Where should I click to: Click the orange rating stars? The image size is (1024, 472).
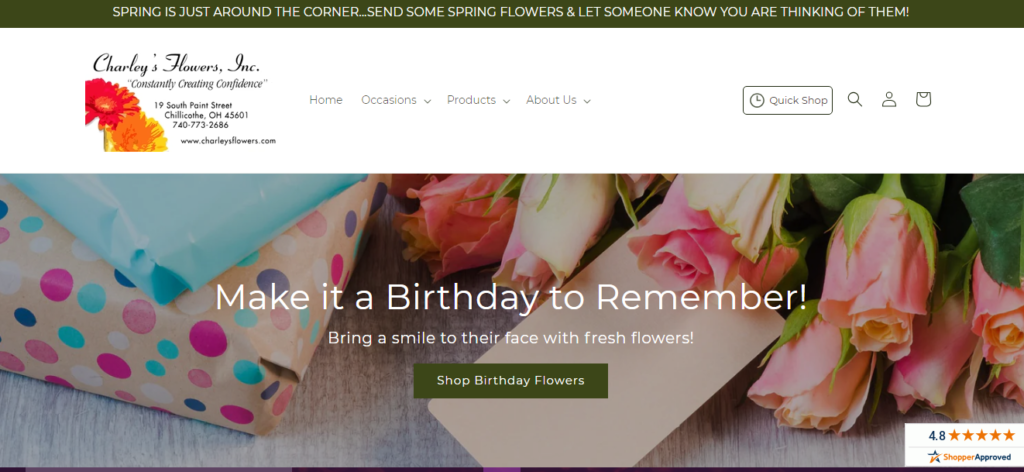[x=981, y=436]
